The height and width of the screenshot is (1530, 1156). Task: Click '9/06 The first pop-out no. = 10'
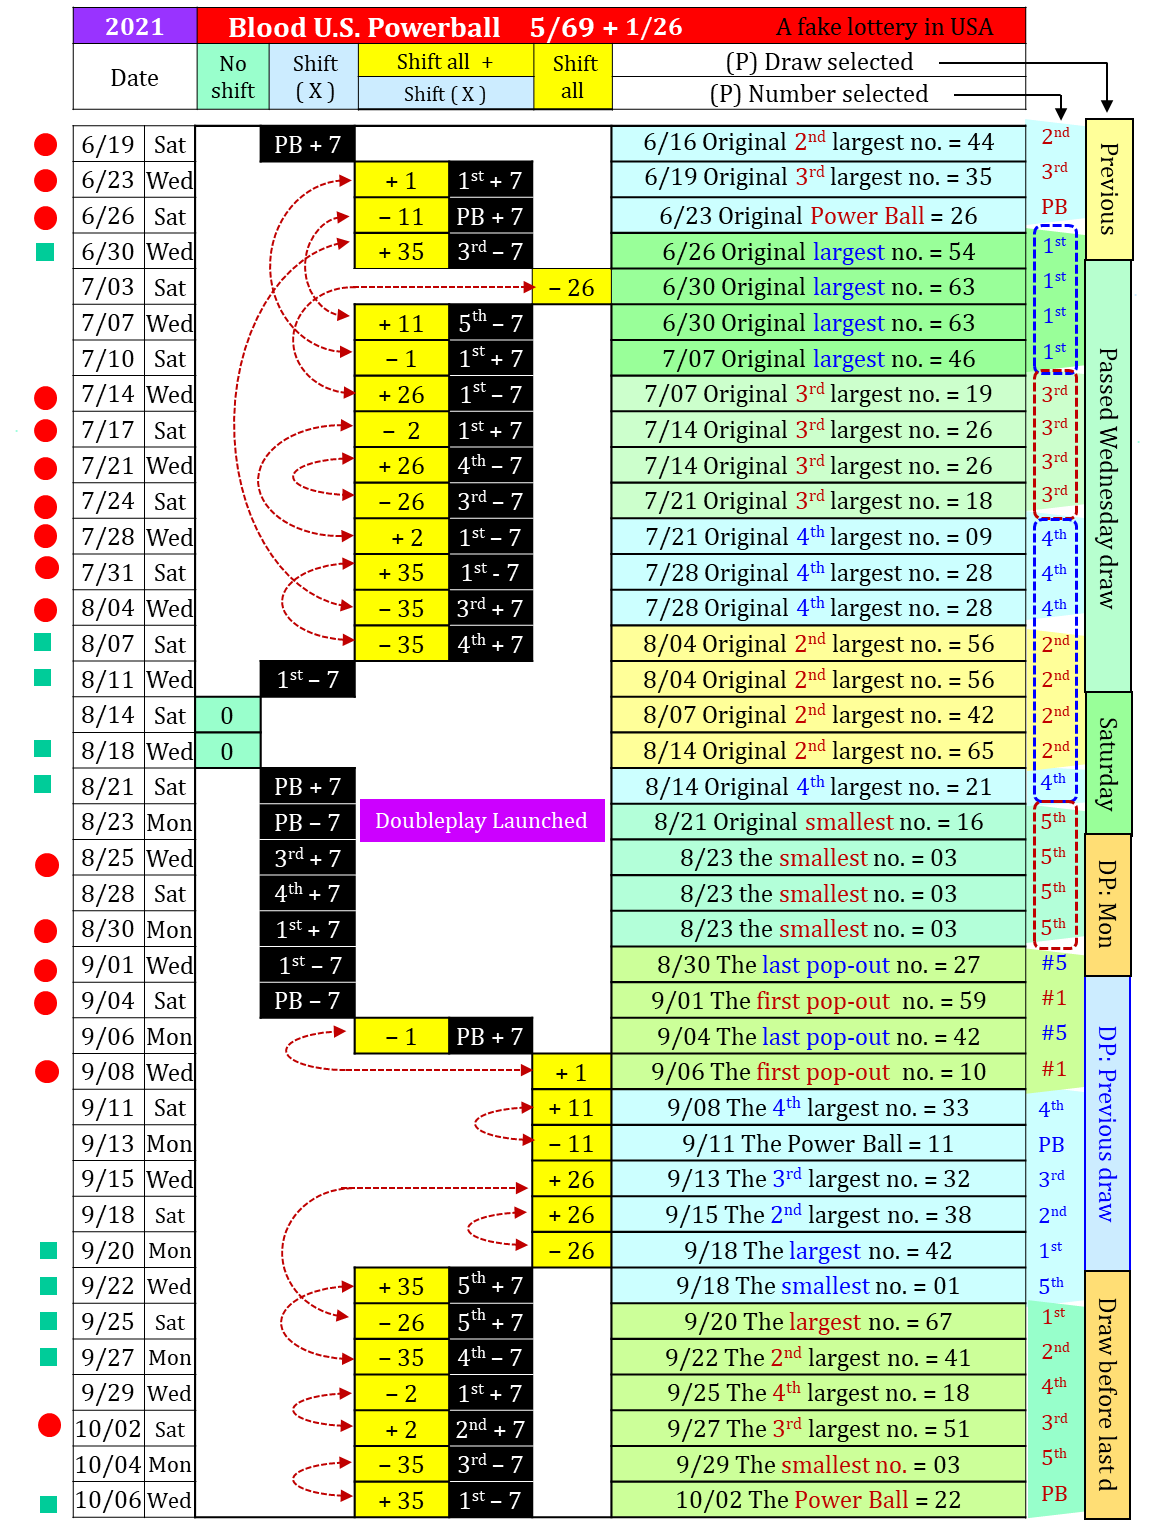pos(819,1072)
